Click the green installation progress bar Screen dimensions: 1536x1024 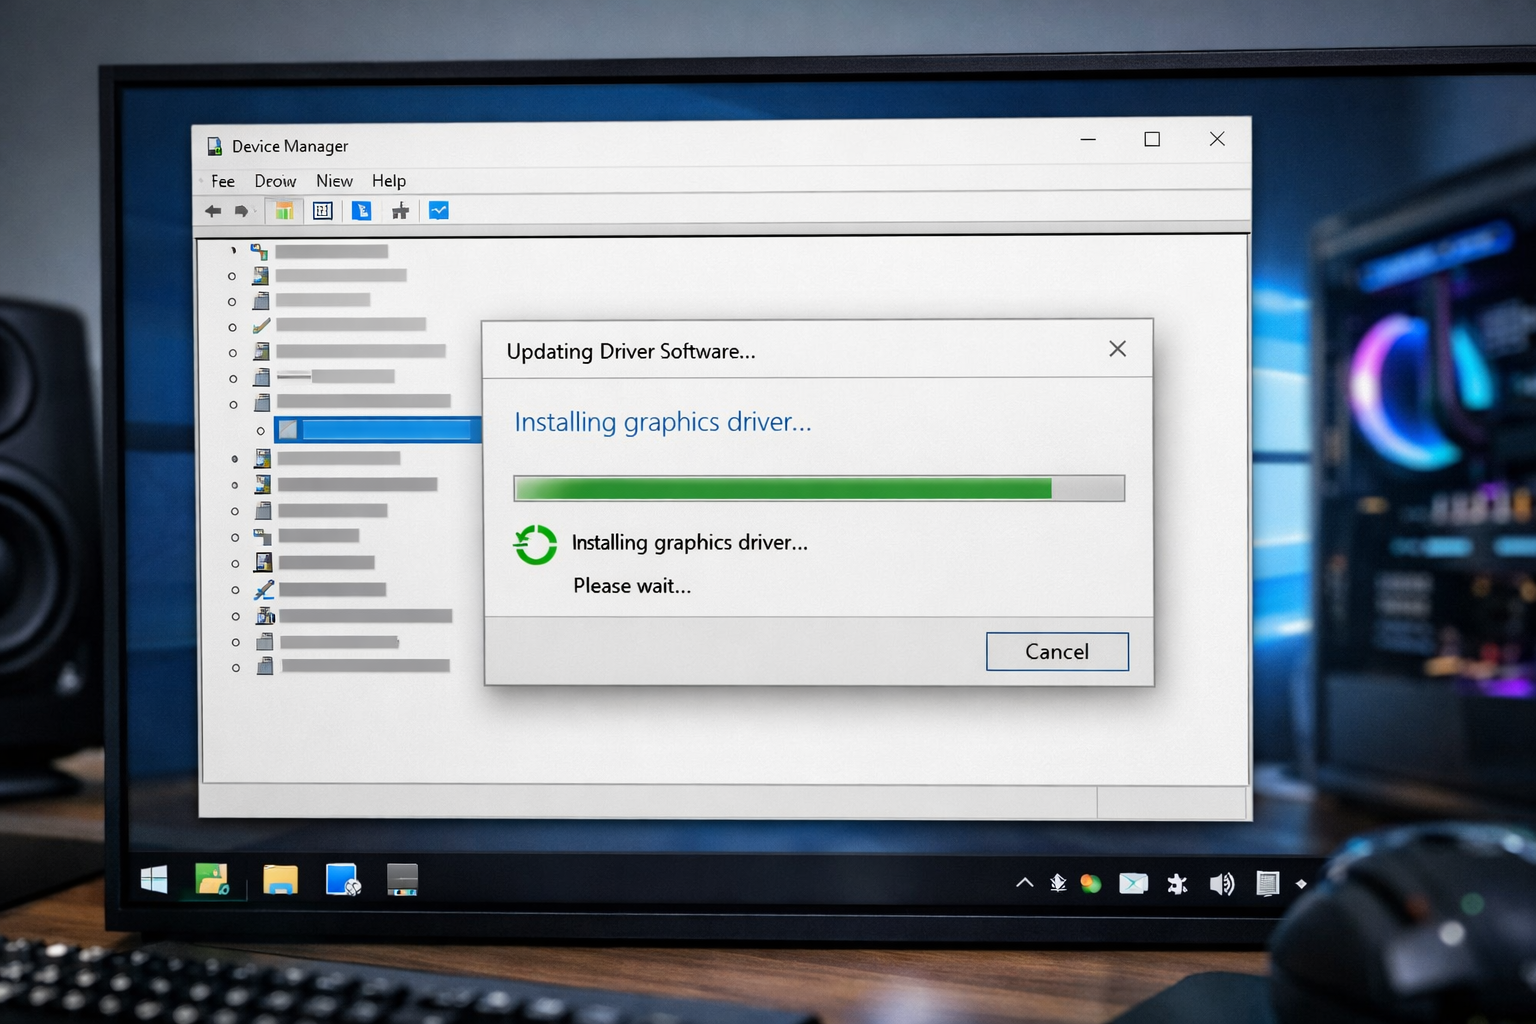[819, 488]
